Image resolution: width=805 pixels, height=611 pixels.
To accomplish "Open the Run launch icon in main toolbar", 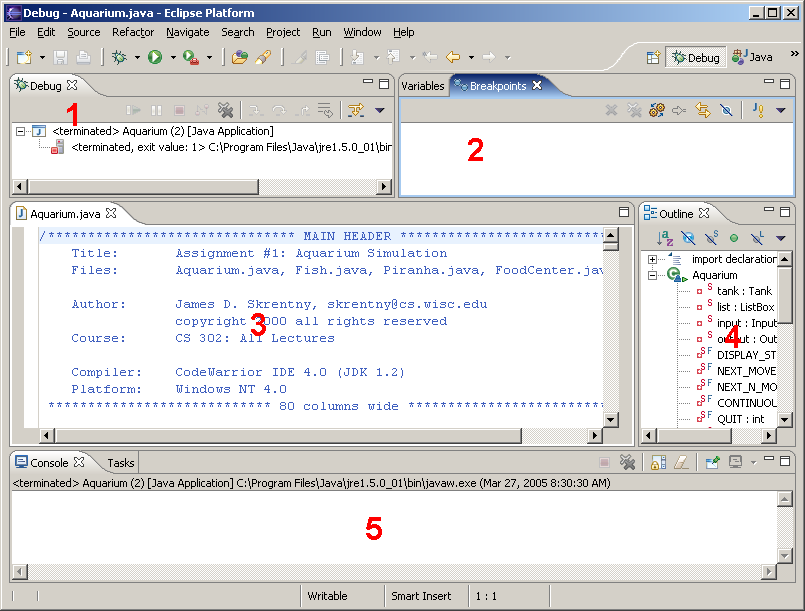I will point(154,58).
